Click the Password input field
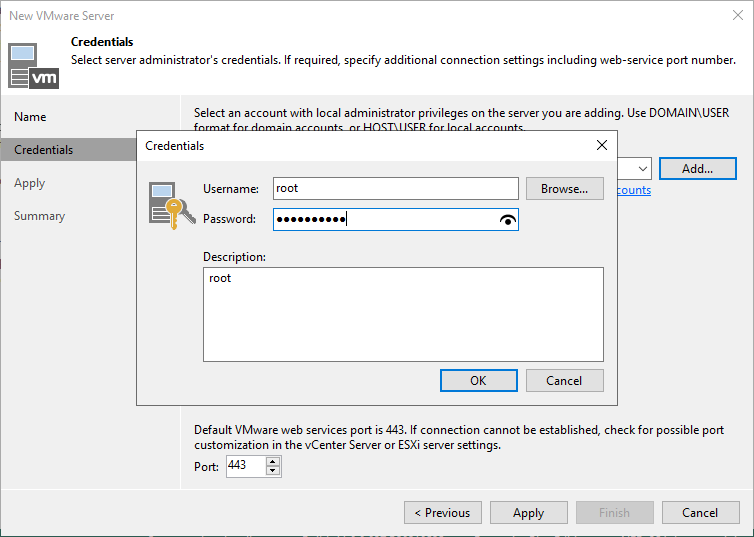This screenshot has height=537, width=754. click(x=396, y=220)
